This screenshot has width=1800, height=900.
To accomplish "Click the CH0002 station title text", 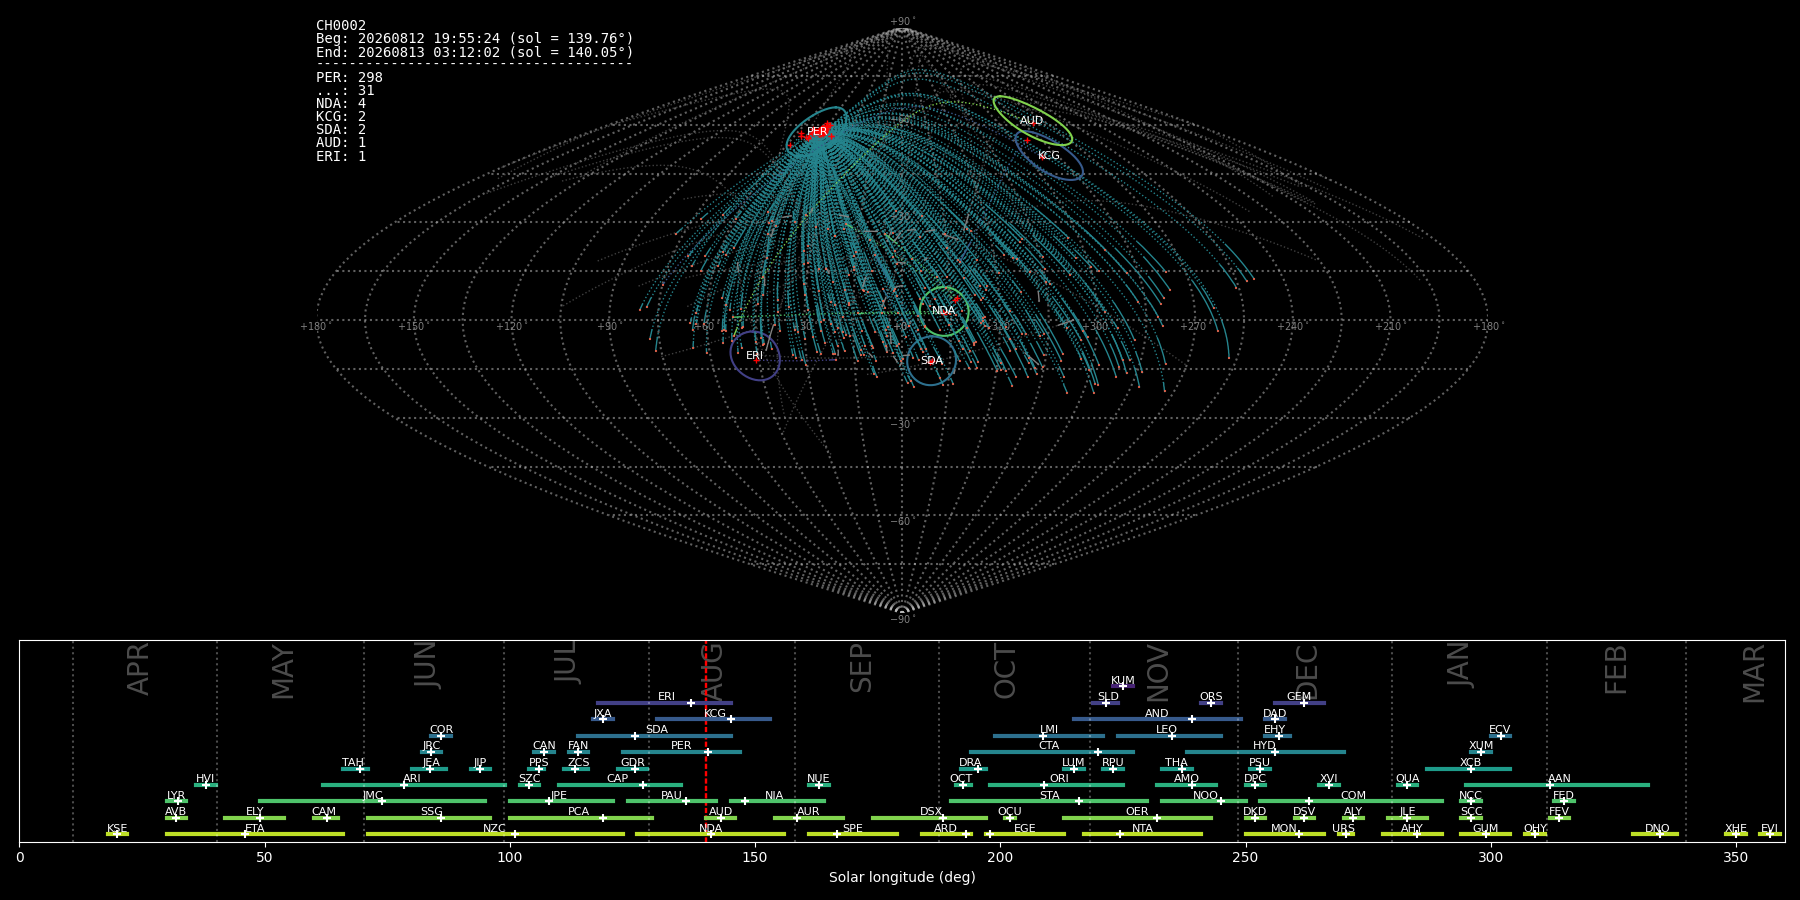I will click(x=341, y=25).
